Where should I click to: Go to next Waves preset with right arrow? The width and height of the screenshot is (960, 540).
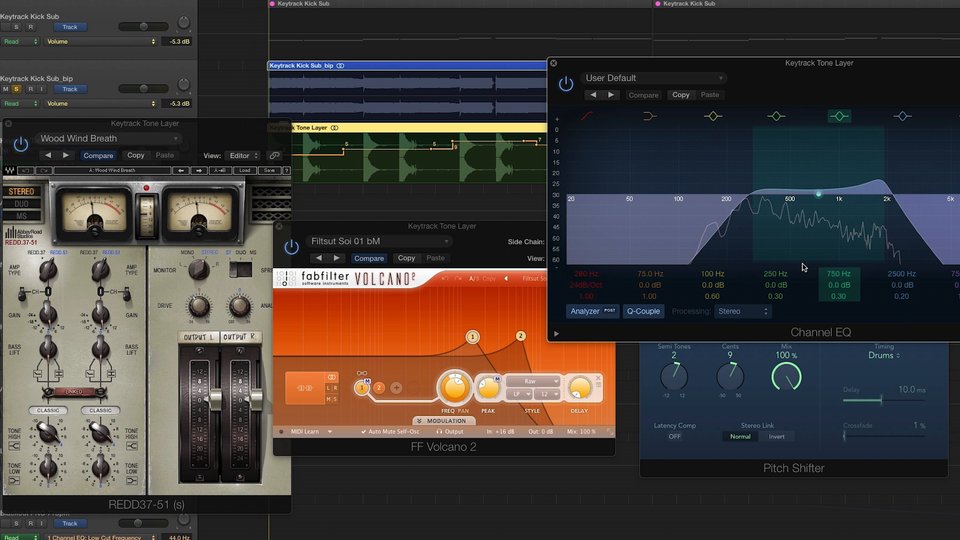(x=199, y=170)
